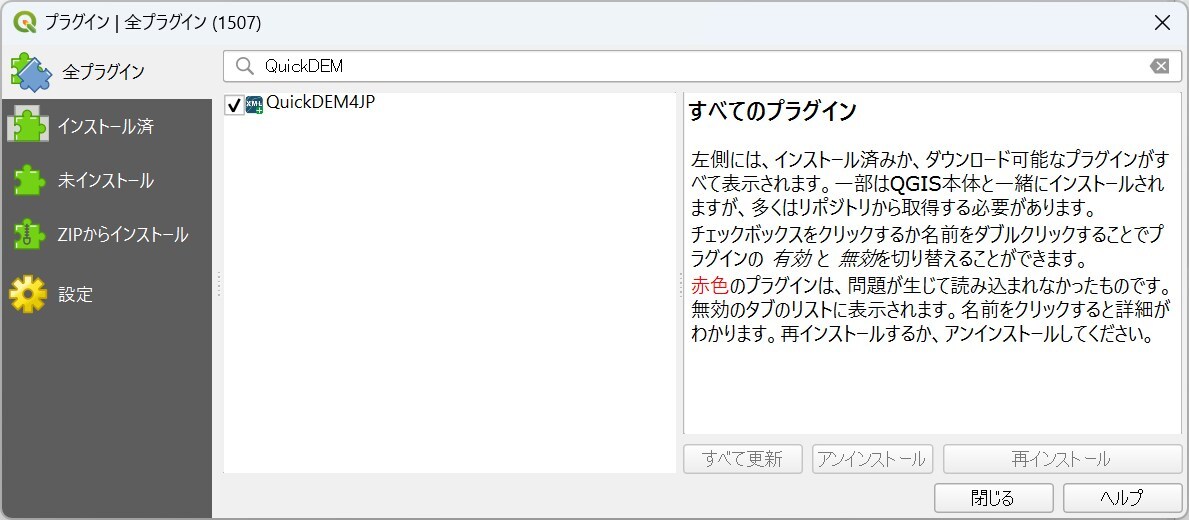Open ヘルプ for plugin manager
The image size is (1189, 520).
tap(1122, 498)
